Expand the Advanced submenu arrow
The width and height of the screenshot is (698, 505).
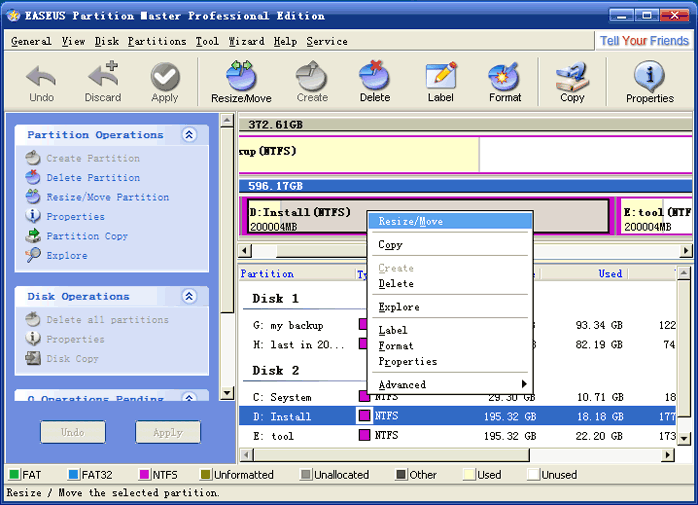tap(524, 384)
